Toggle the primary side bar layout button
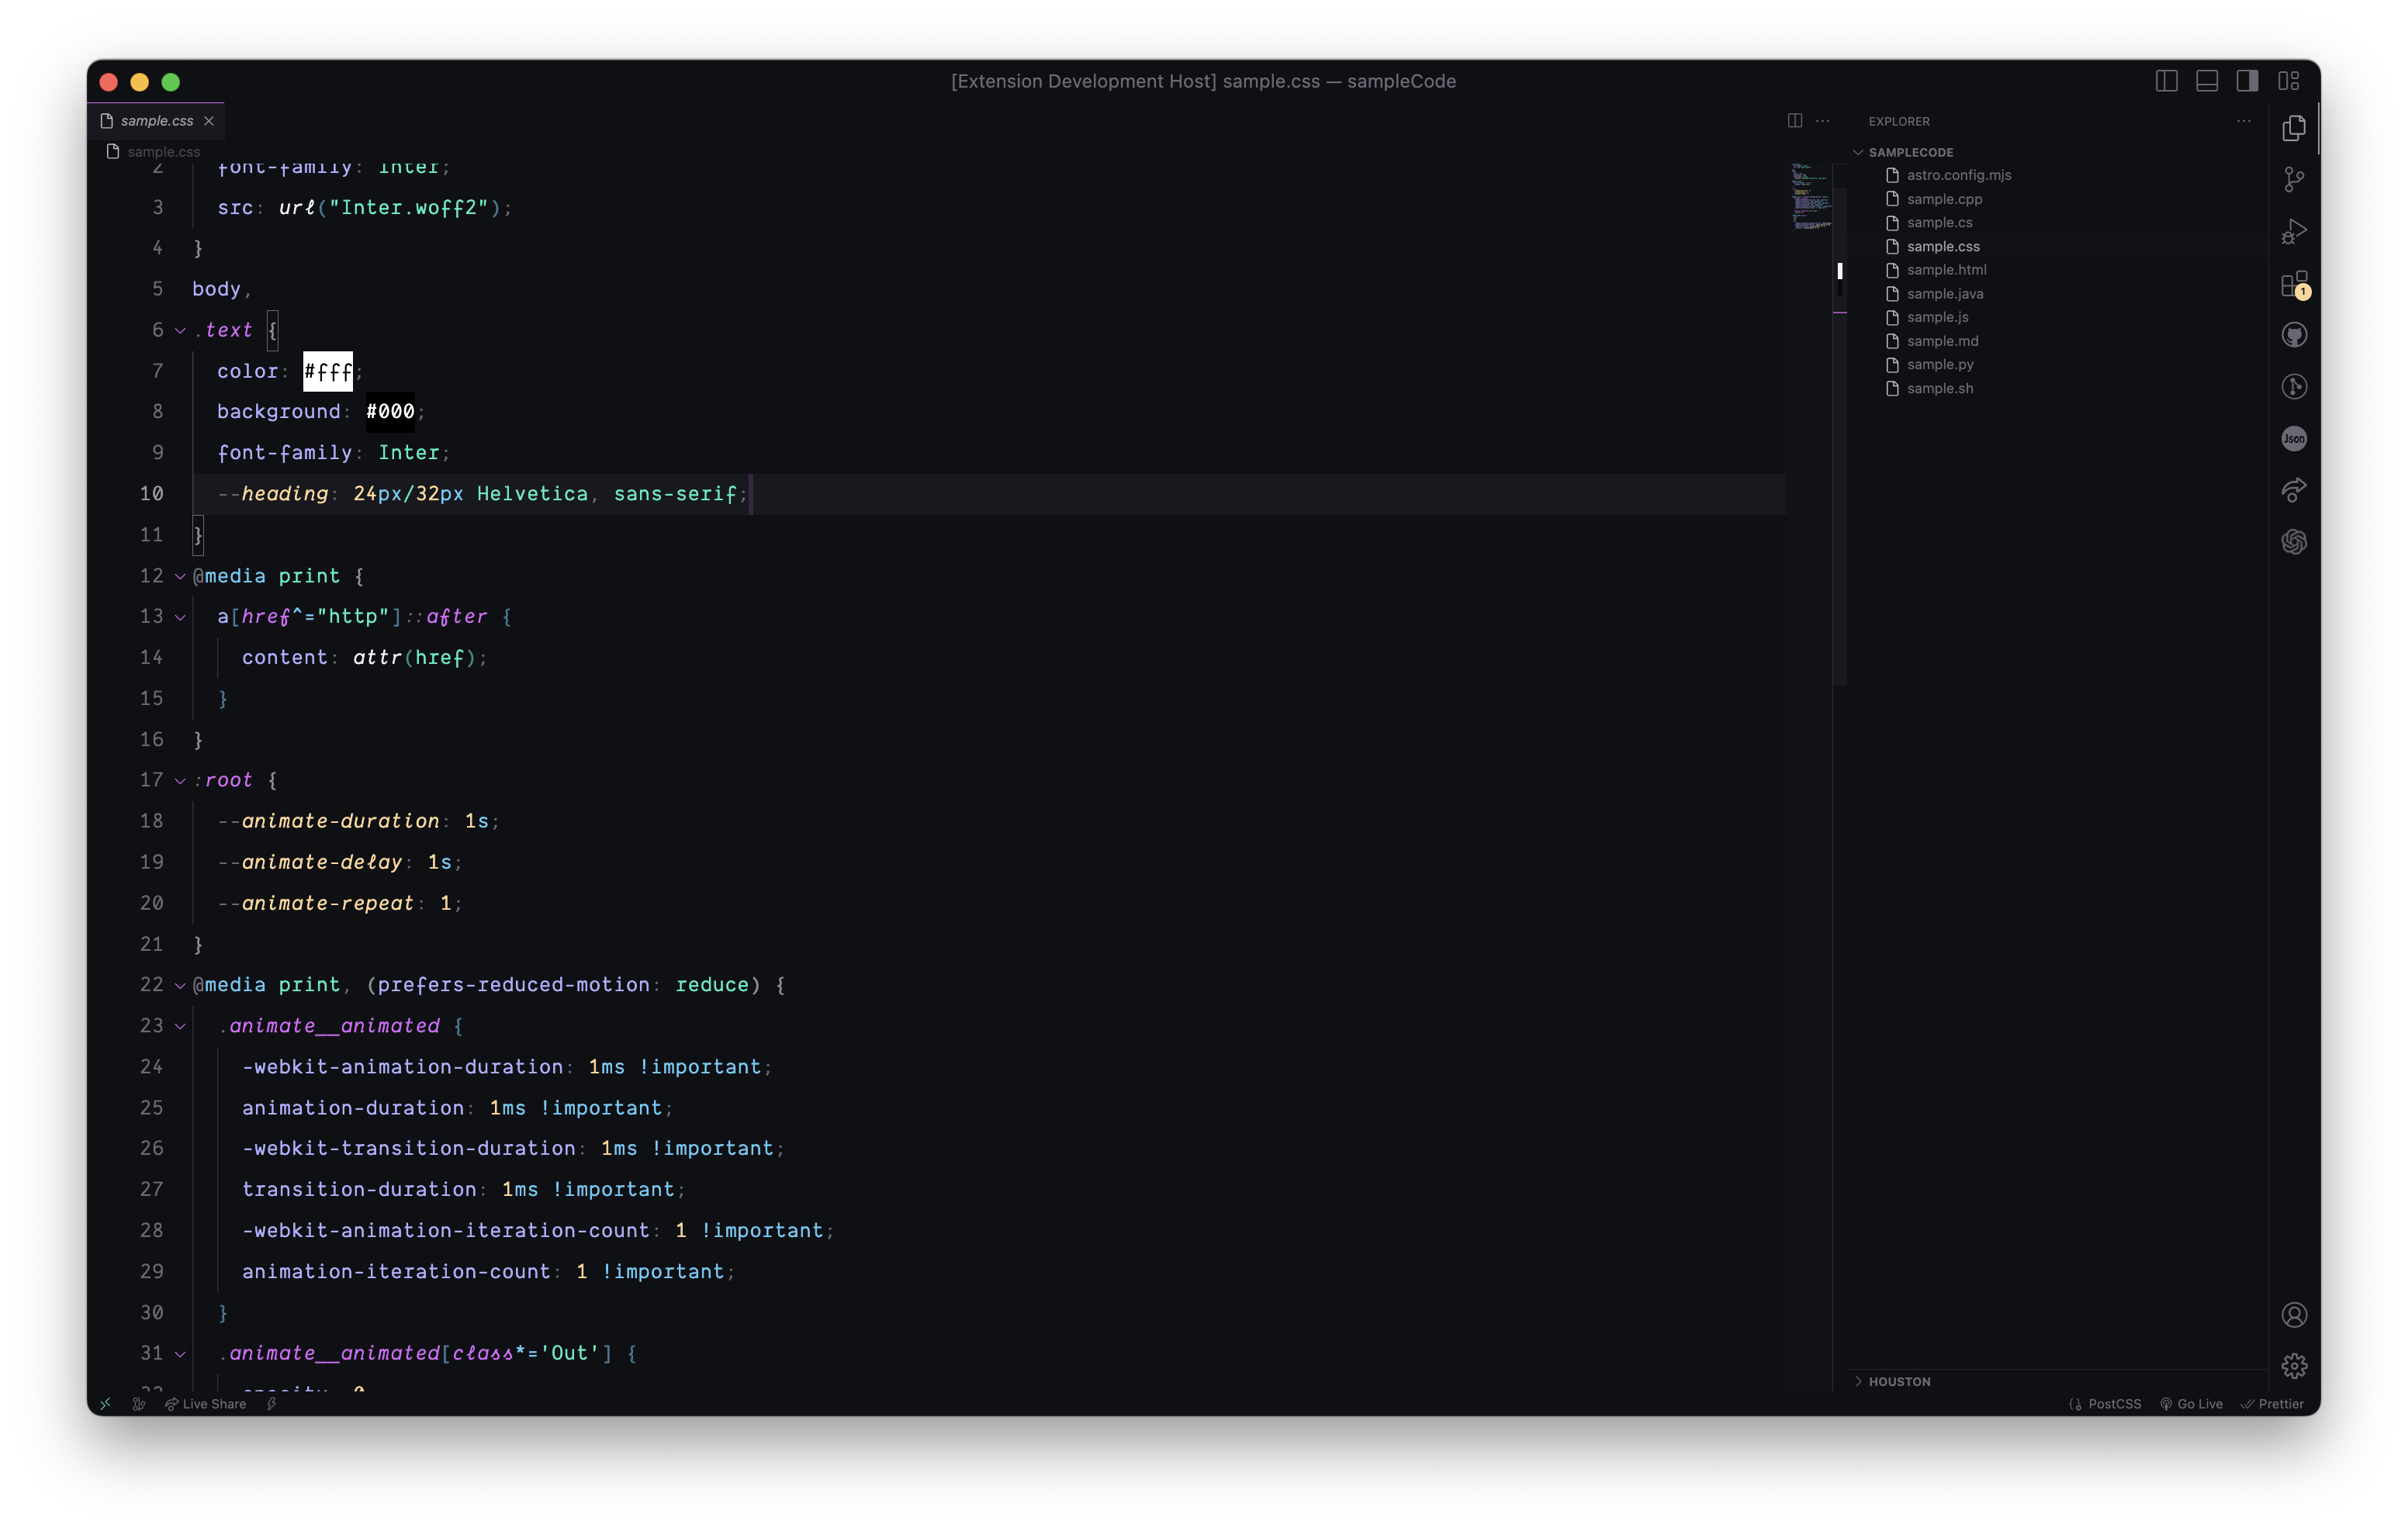Screen dimensions: 2408x1531 (2166, 81)
